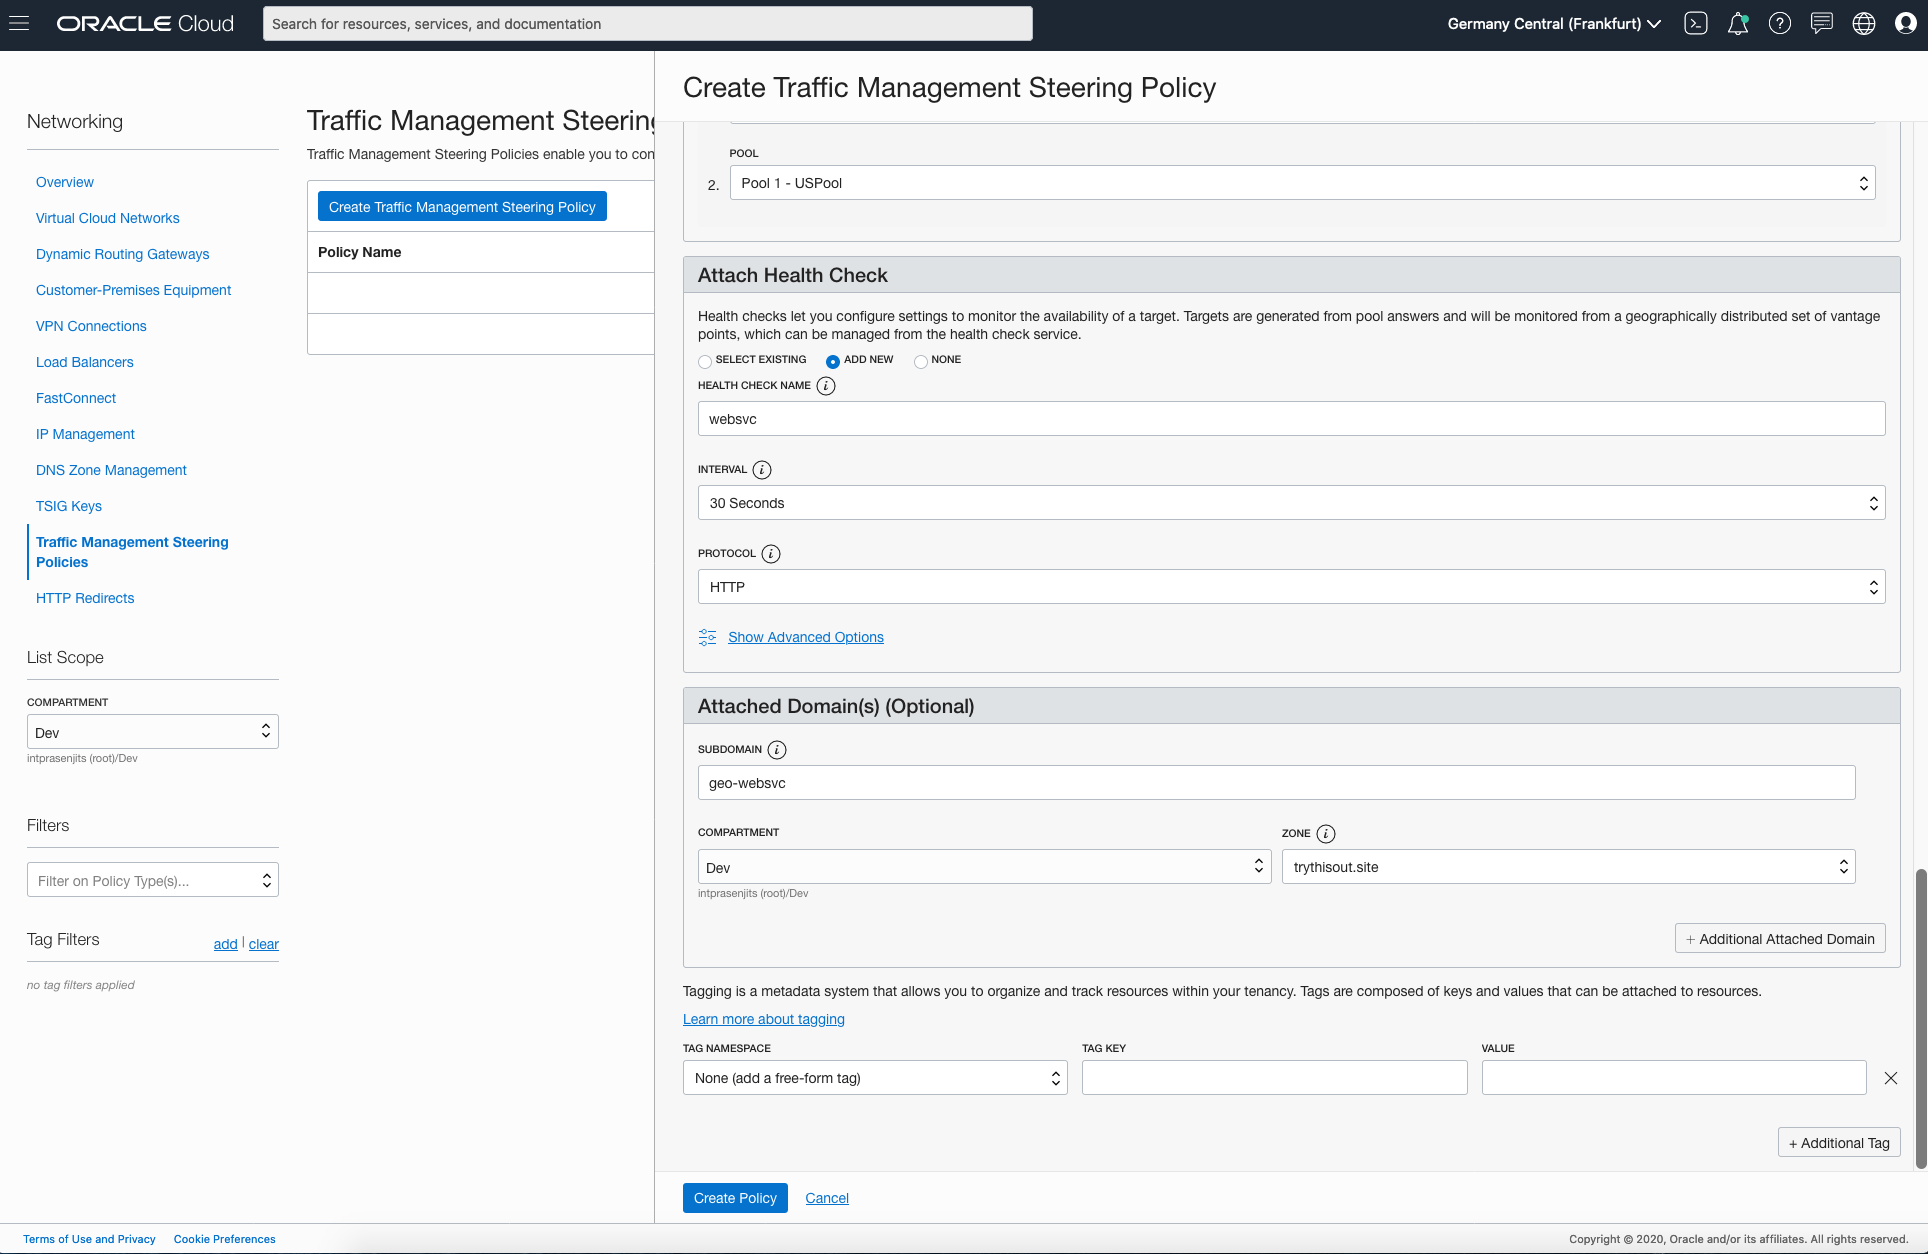Image resolution: width=1928 pixels, height=1254 pixels.
Task: Open the user profile avatar menu
Action: [1906, 23]
